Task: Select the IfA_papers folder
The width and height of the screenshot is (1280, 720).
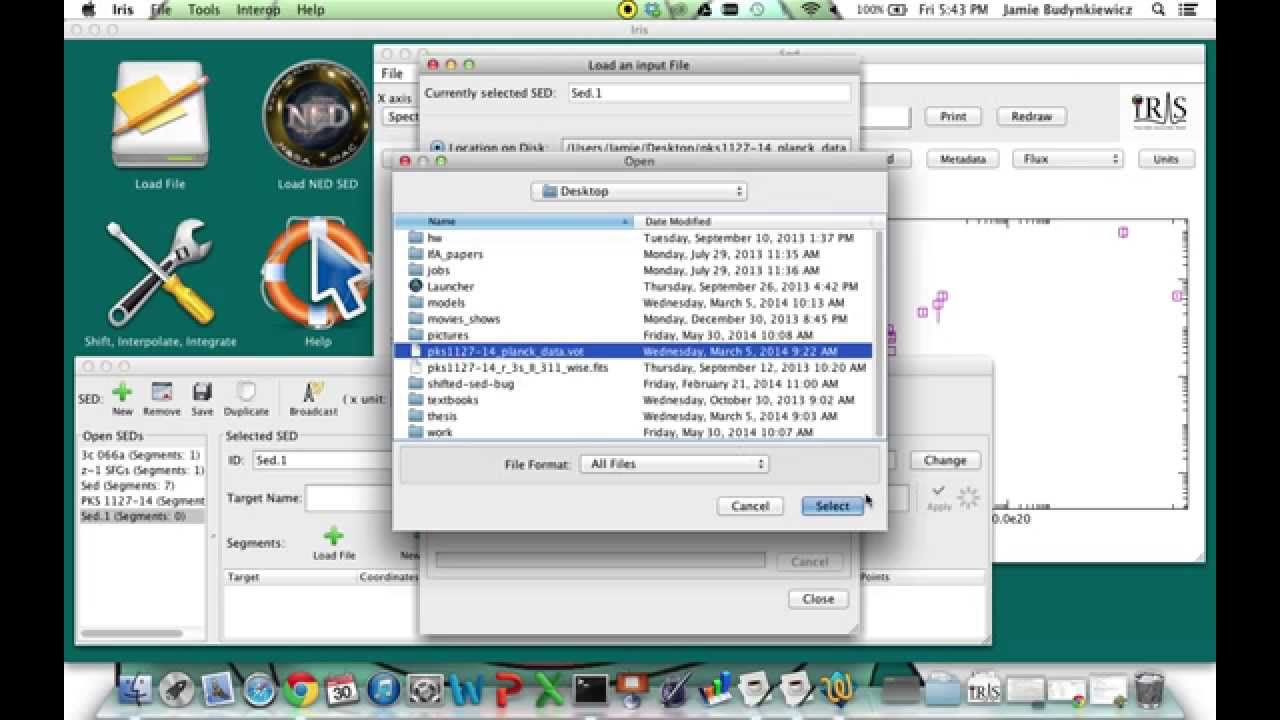Action: coord(633,254)
